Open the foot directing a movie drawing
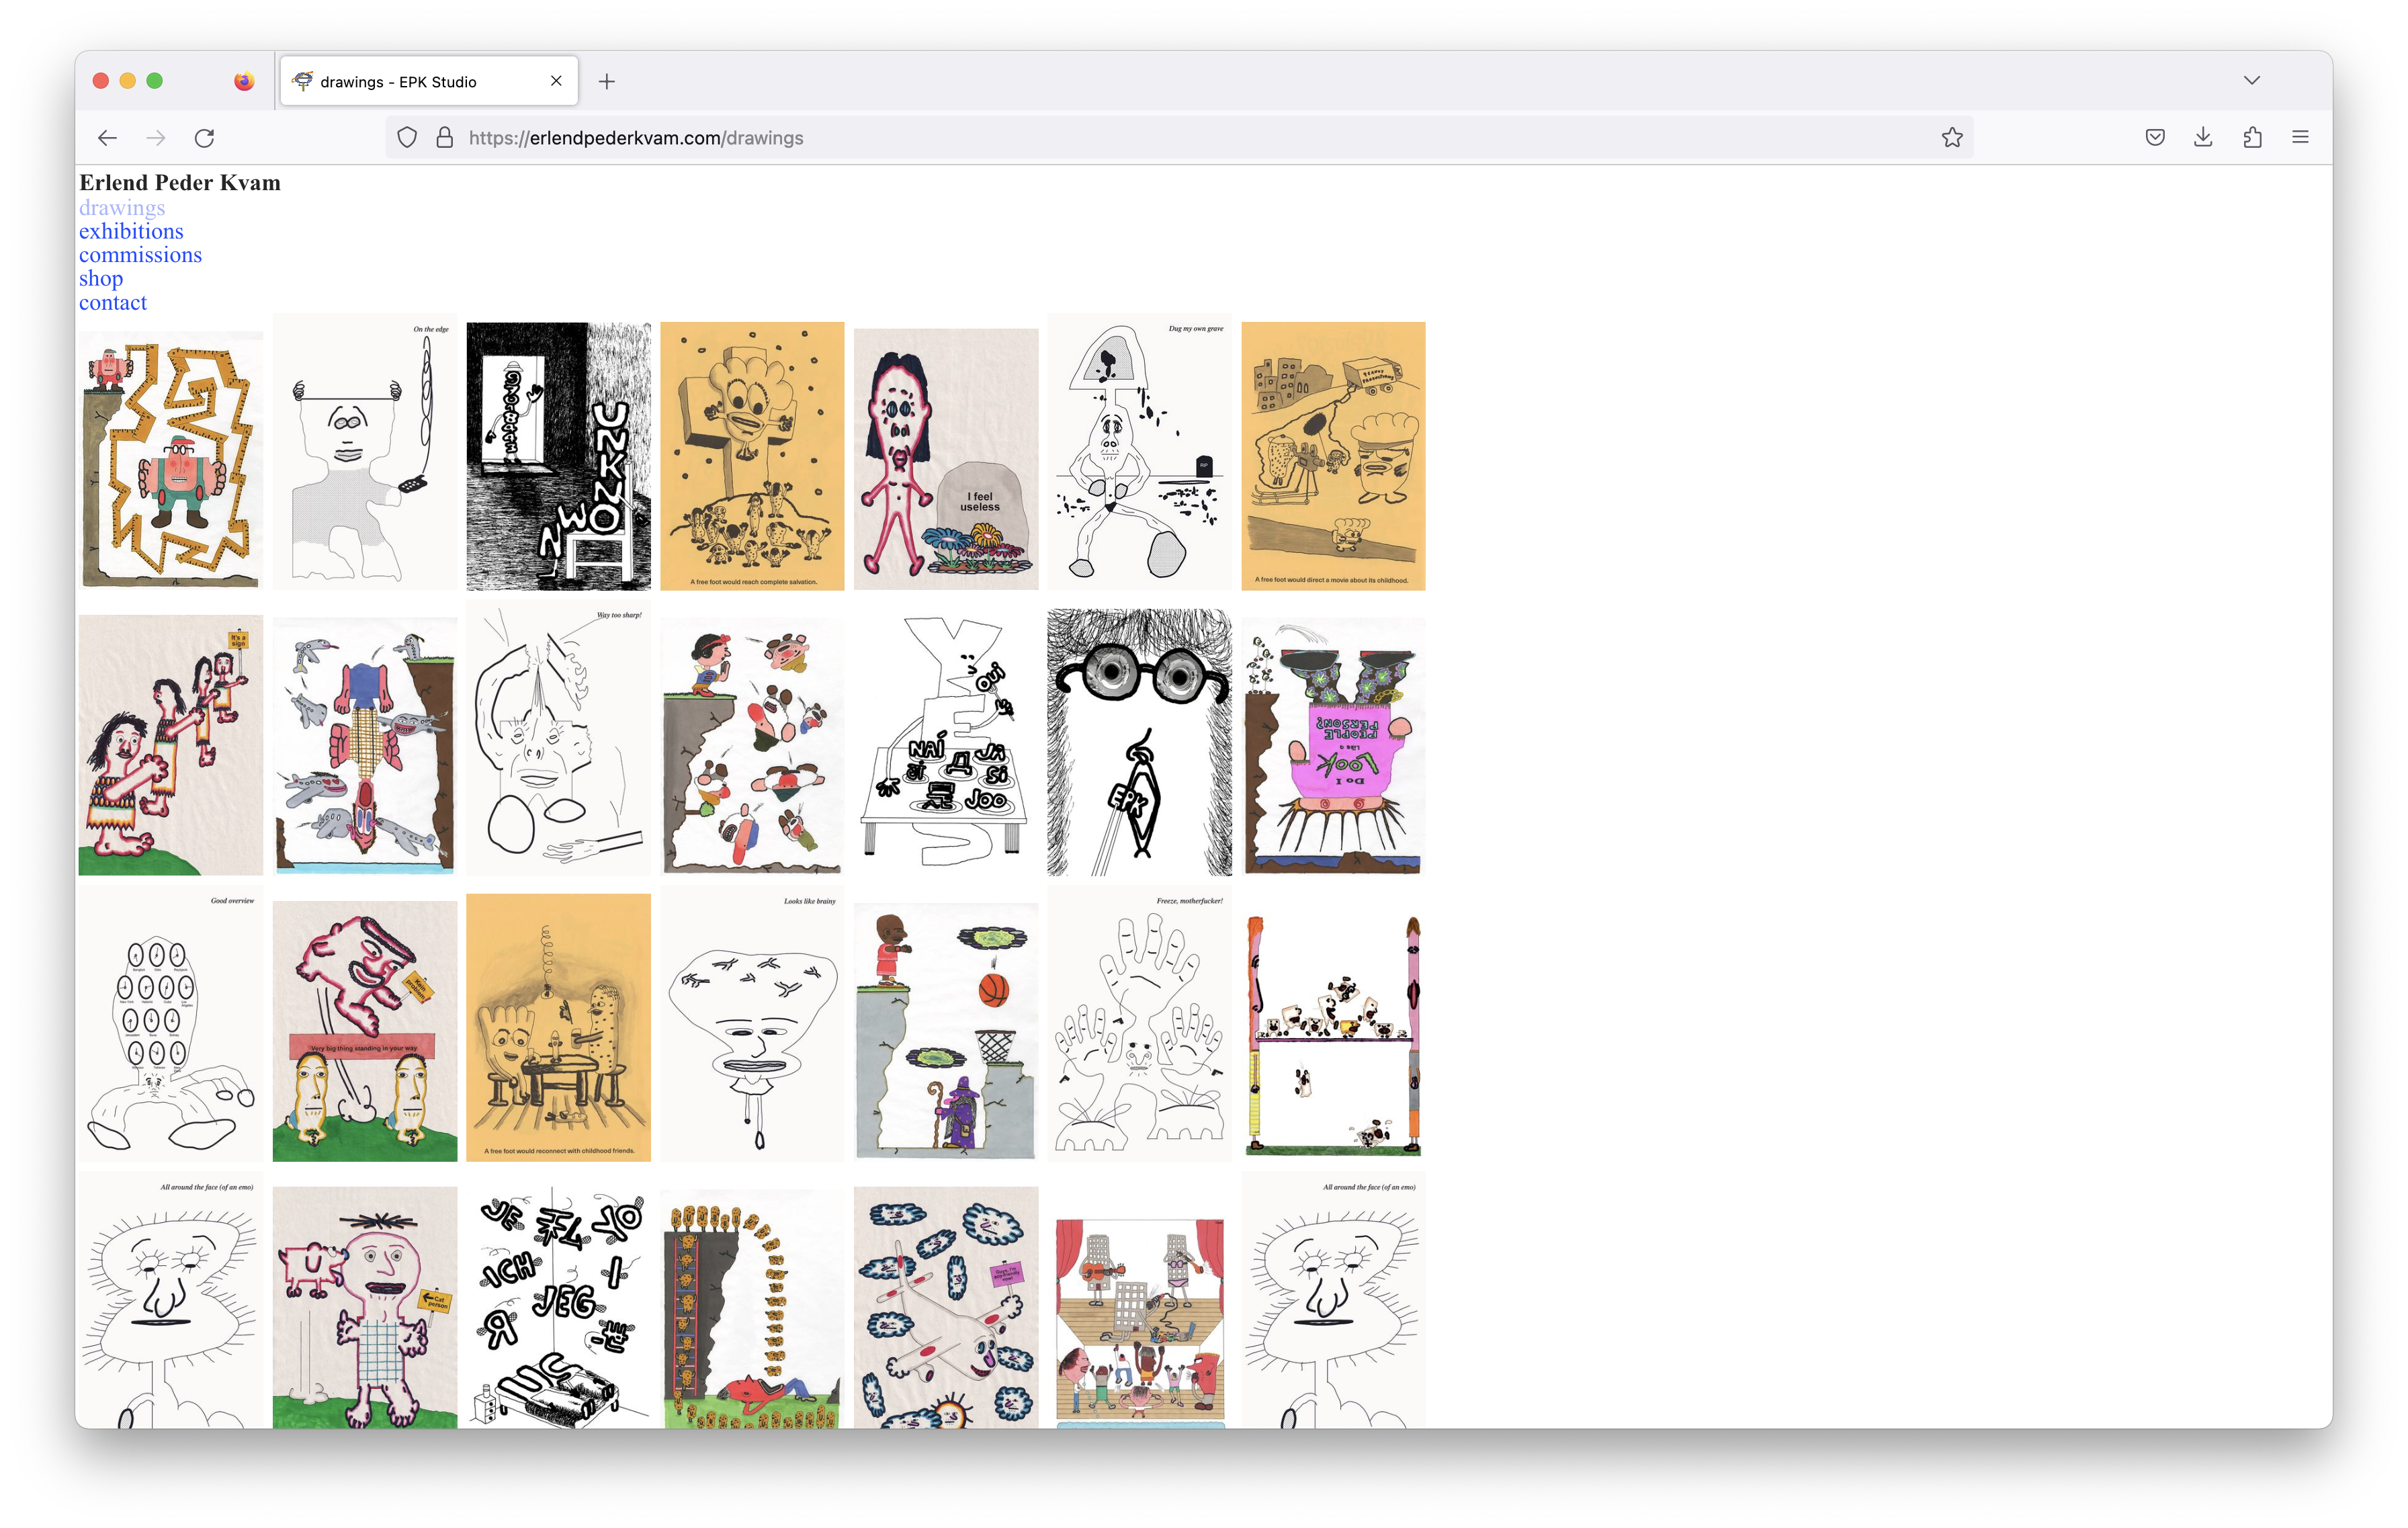This screenshot has height=1528, width=2408. tap(1334, 456)
